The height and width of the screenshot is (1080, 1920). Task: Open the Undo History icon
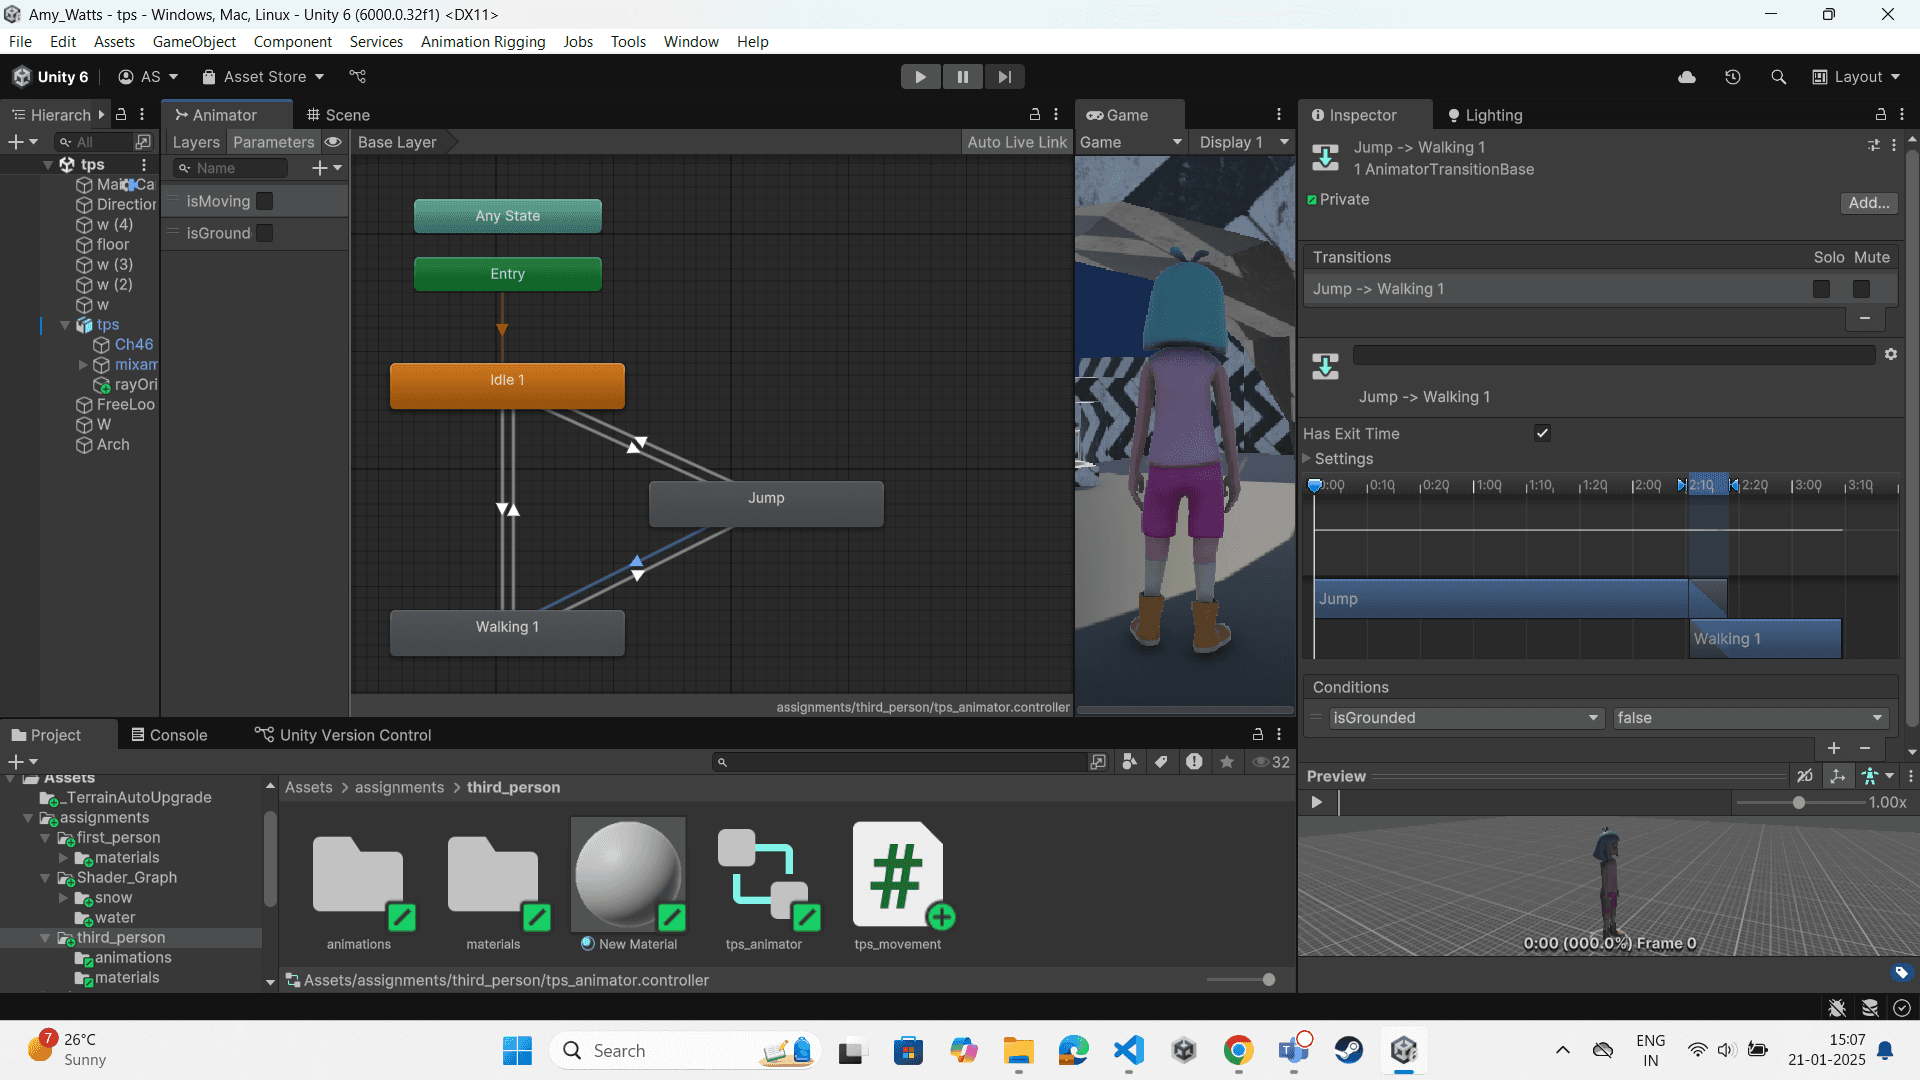tap(1732, 77)
